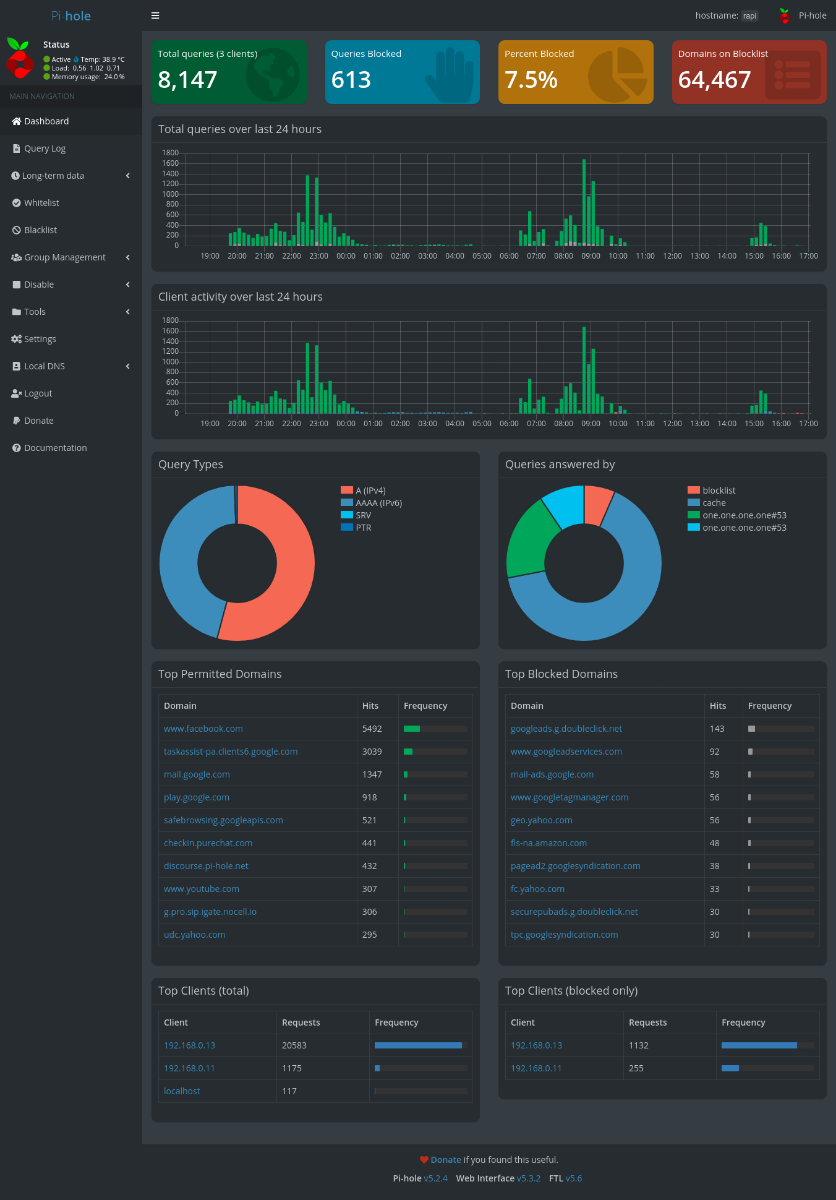This screenshot has height=1200, width=836.
Task: Open 192.168.0.11 in Top Clients (blocked only)
Action: click(x=536, y=1068)
